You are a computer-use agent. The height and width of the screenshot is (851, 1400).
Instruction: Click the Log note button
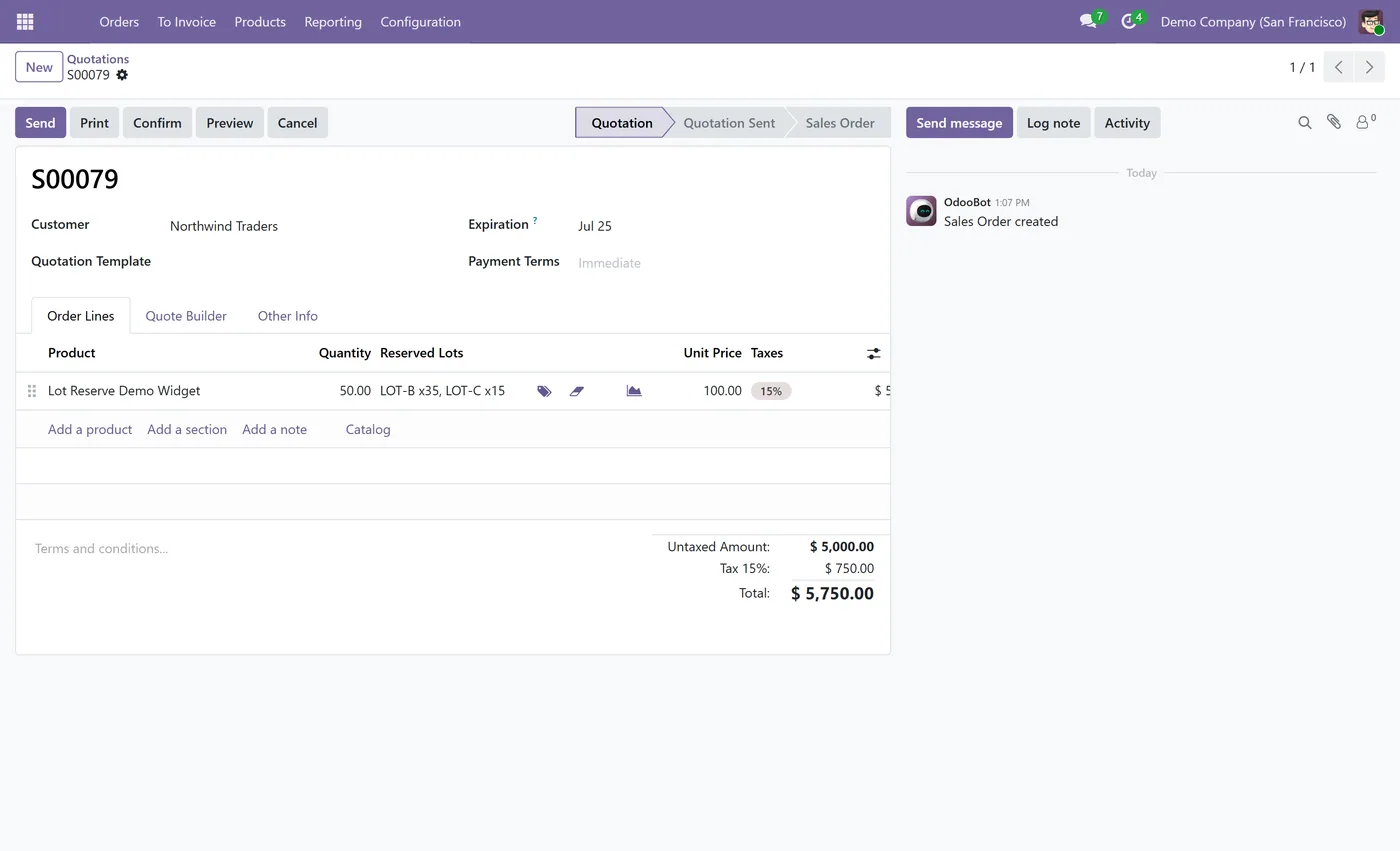tap(1053, 122)
